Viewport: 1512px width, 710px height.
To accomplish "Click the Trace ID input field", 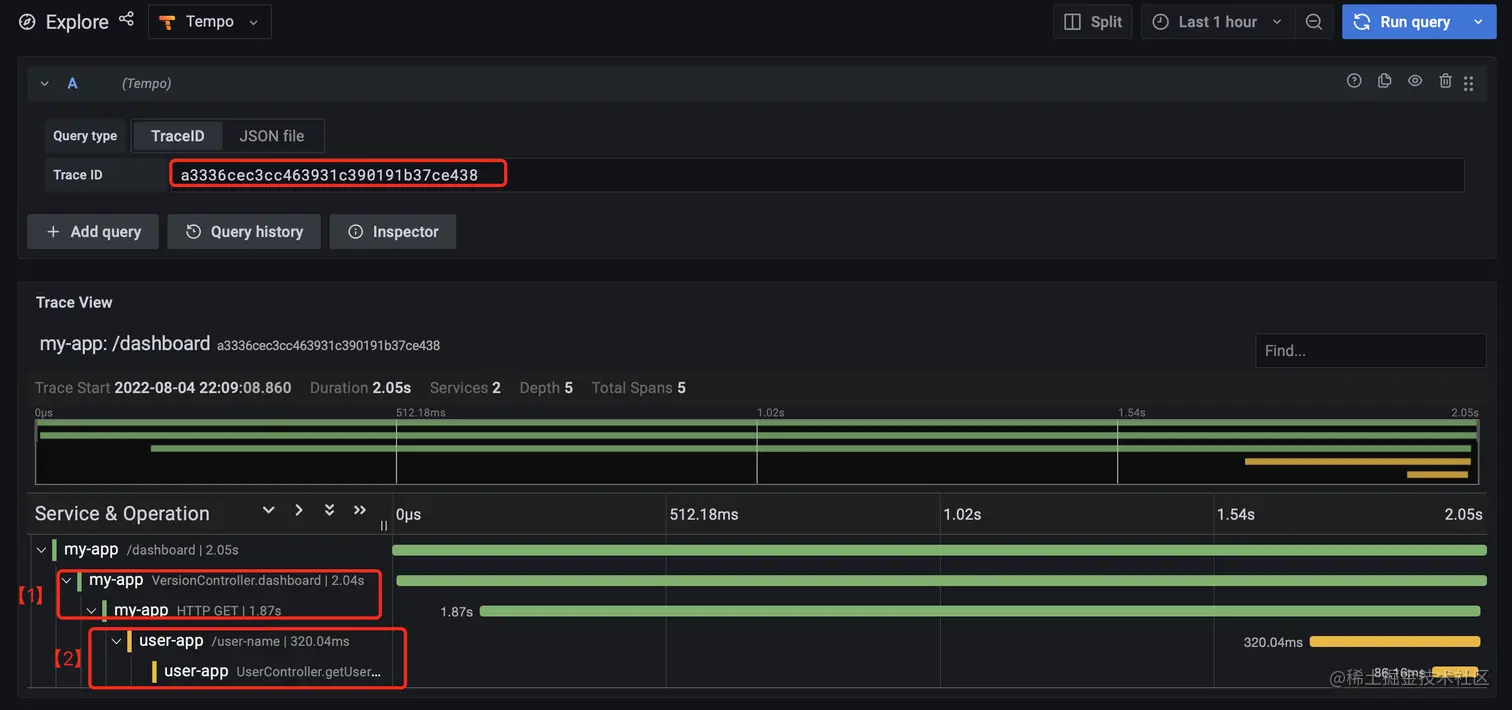I will coord(816,175).
